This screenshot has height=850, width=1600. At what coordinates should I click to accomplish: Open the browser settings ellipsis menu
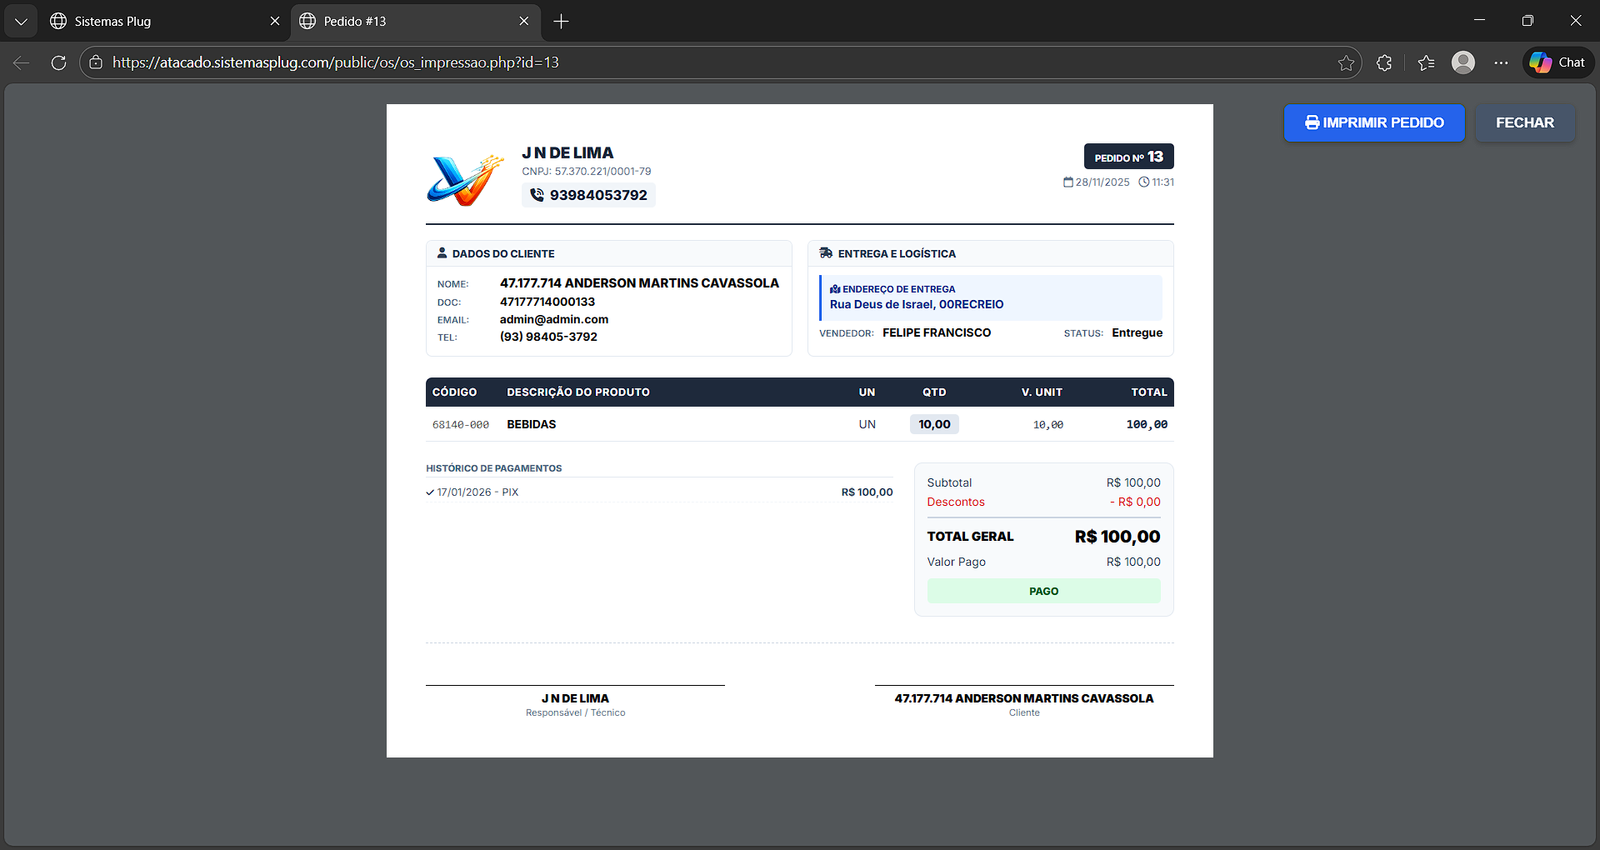pyautogui.click(x=1501, y=62)
